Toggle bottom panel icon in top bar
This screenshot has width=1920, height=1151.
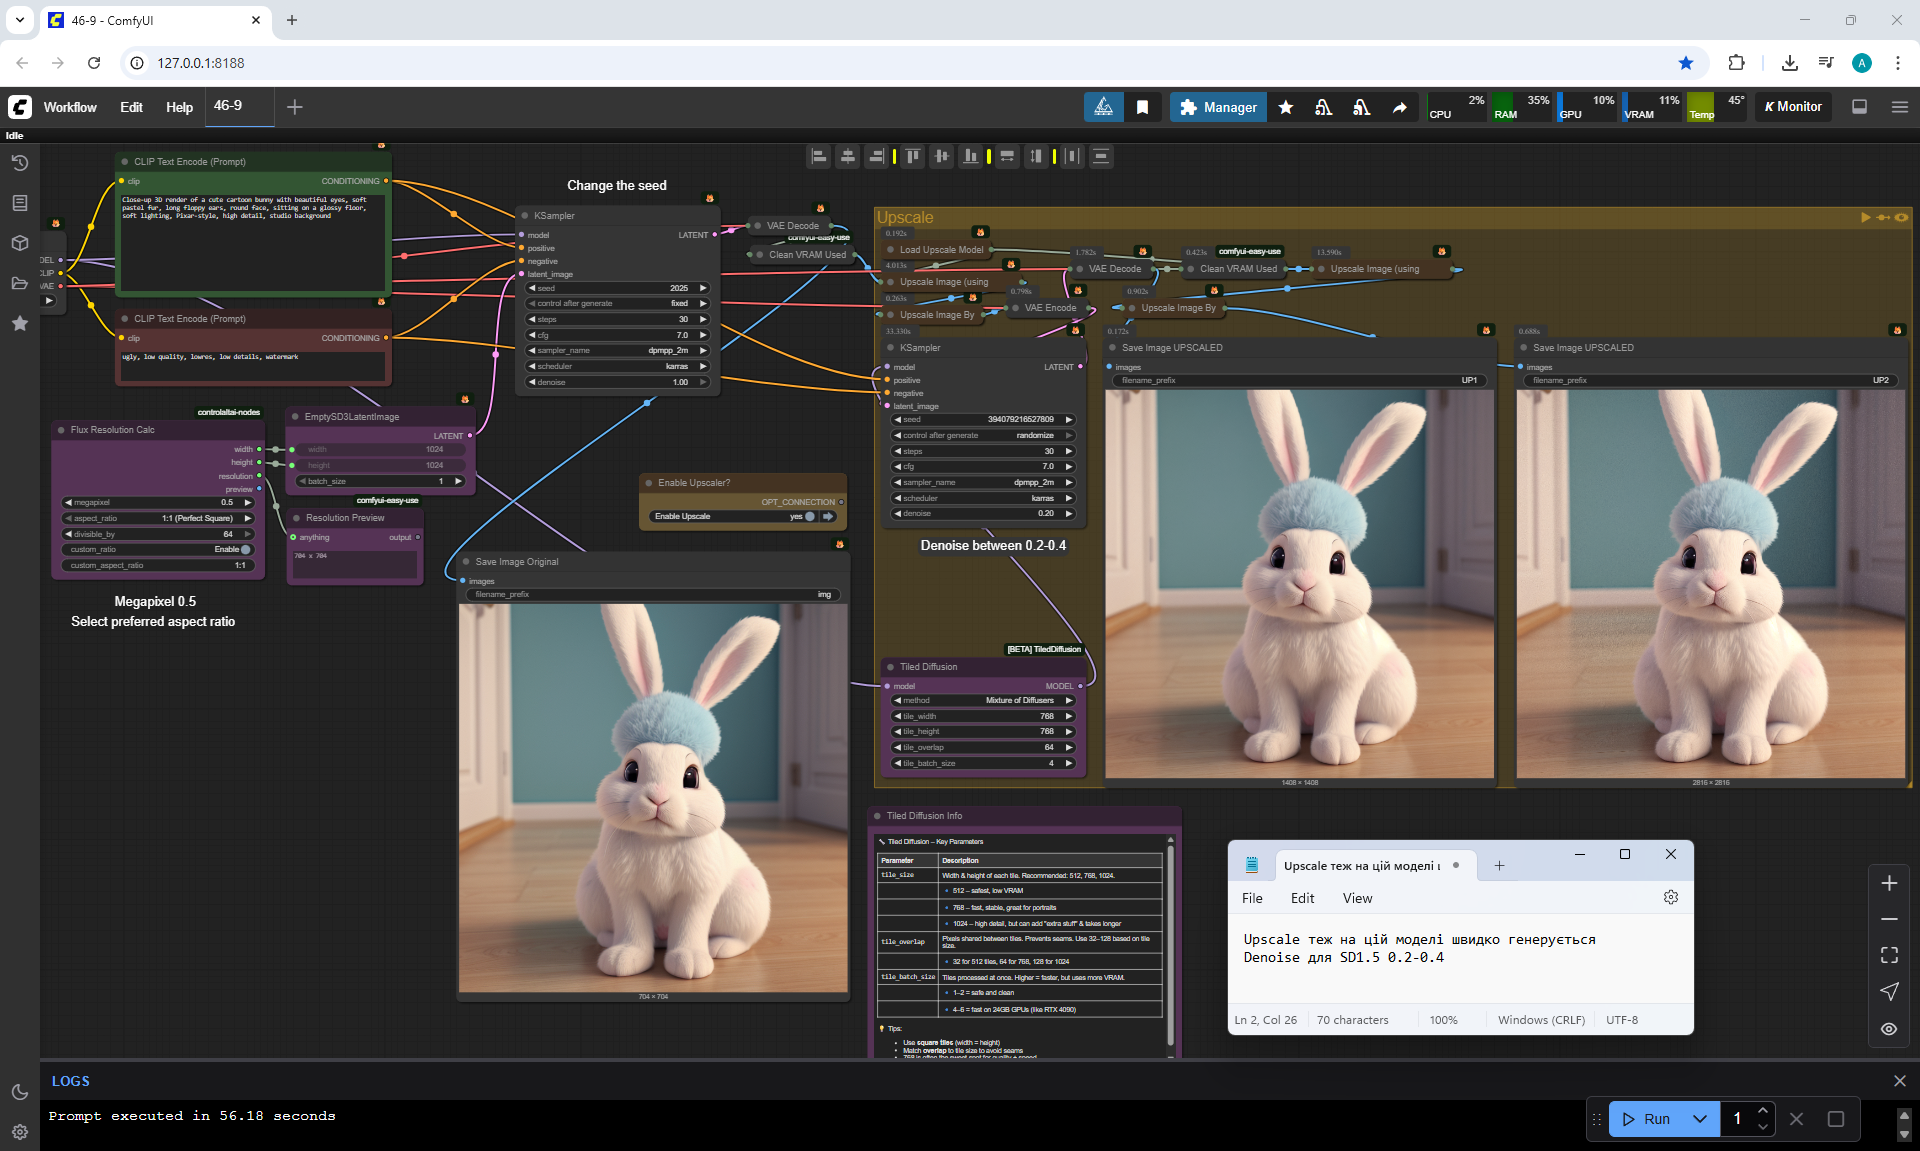click(x=1859, y=107)
